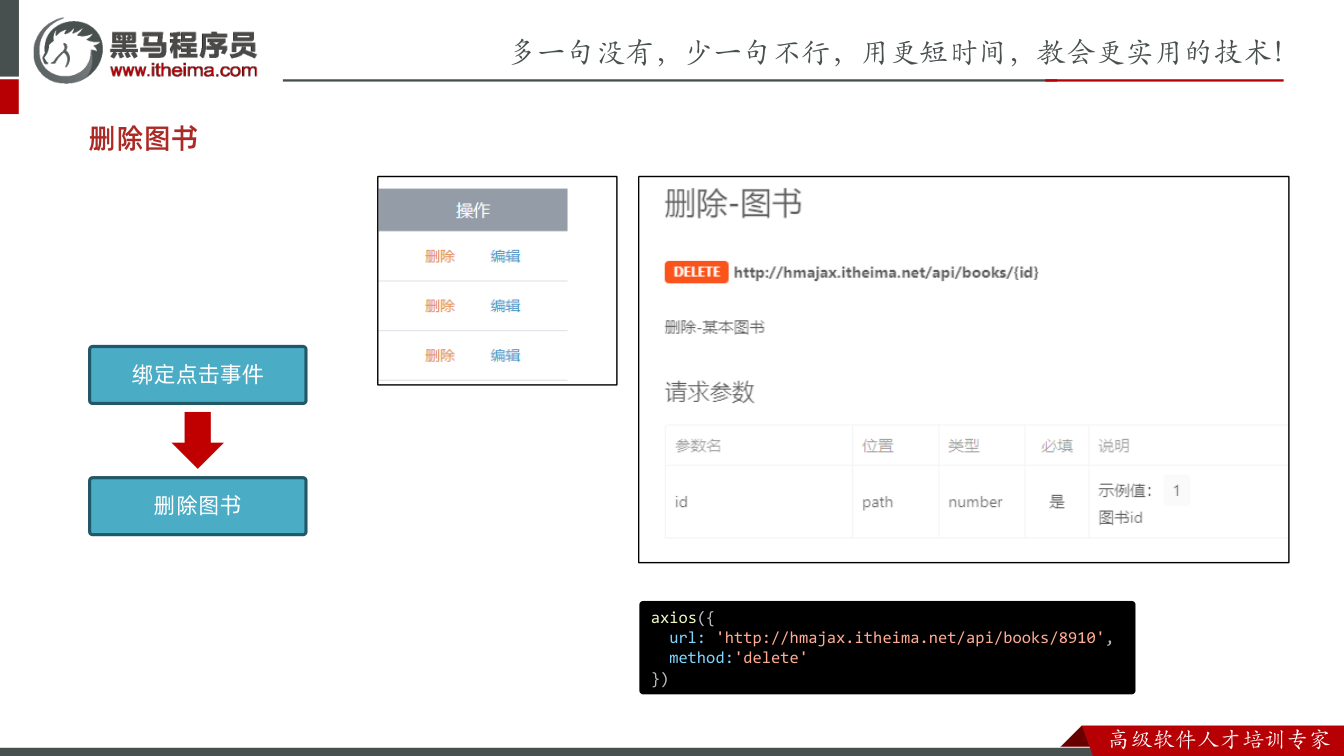
Task: Open the www.itheima.com link
Action: click(x=183, y=70)
